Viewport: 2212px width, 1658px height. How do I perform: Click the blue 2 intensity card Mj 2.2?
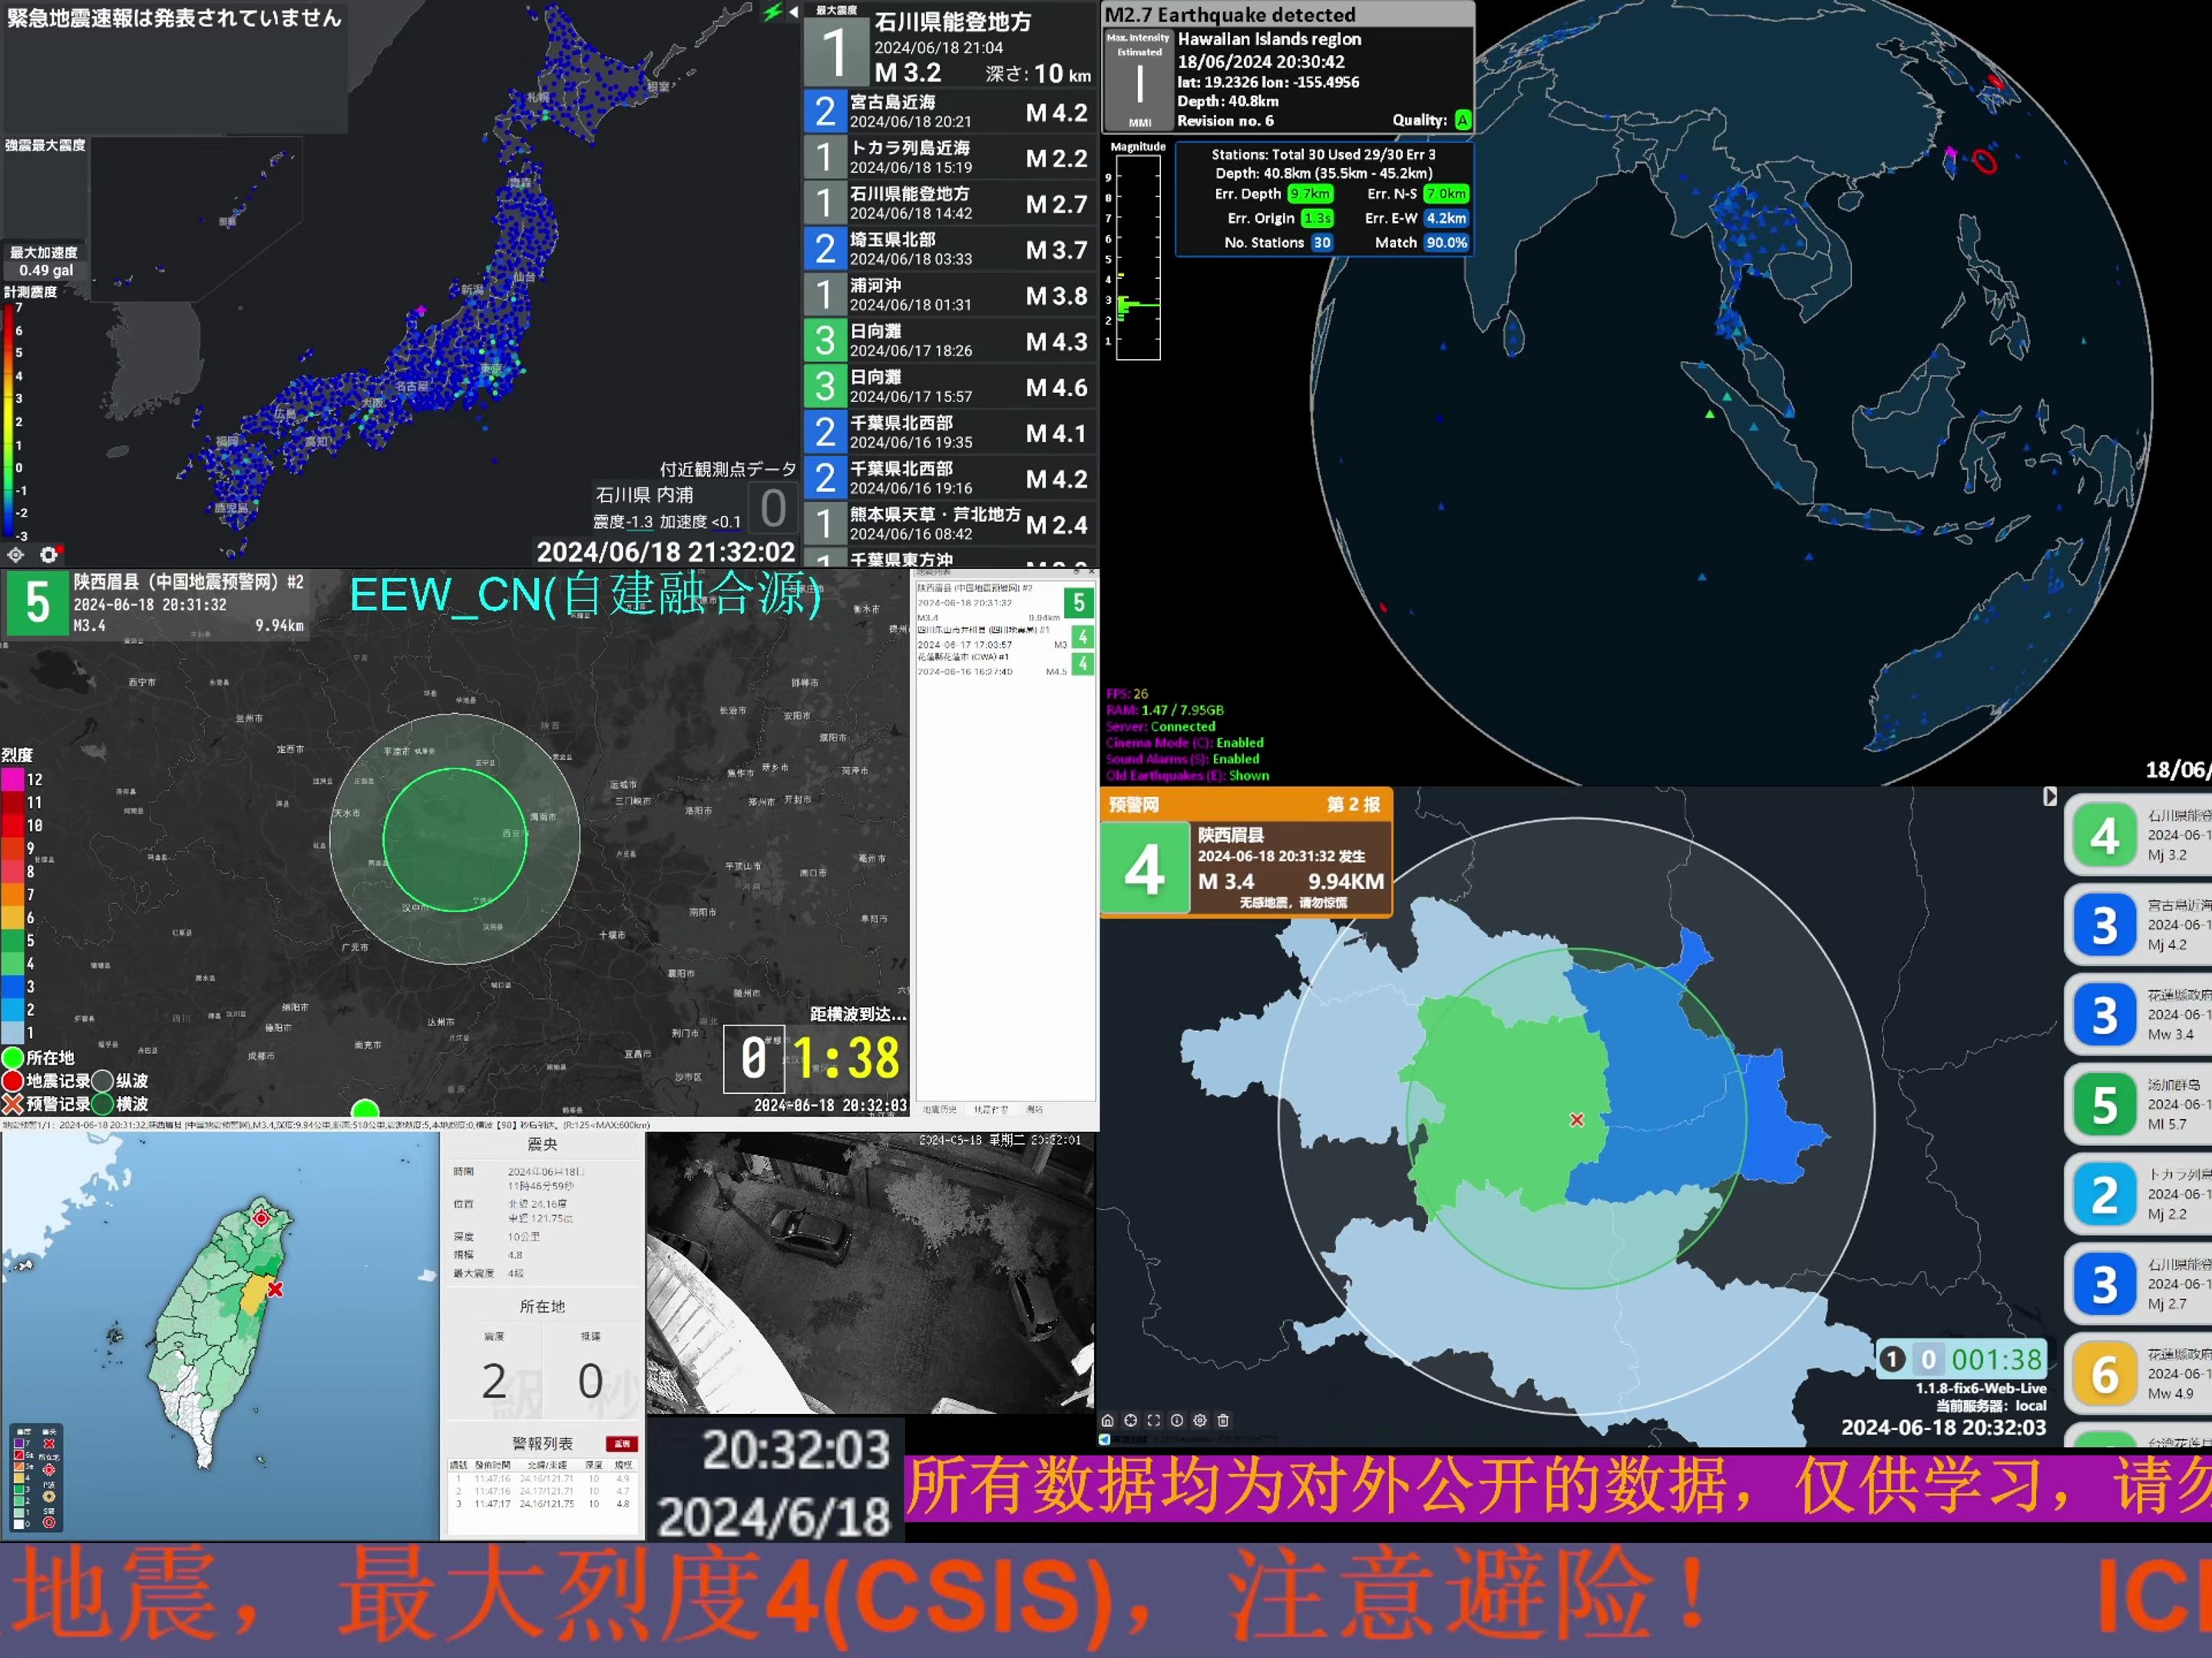pyautogui.click(x=2138, y=1194)
